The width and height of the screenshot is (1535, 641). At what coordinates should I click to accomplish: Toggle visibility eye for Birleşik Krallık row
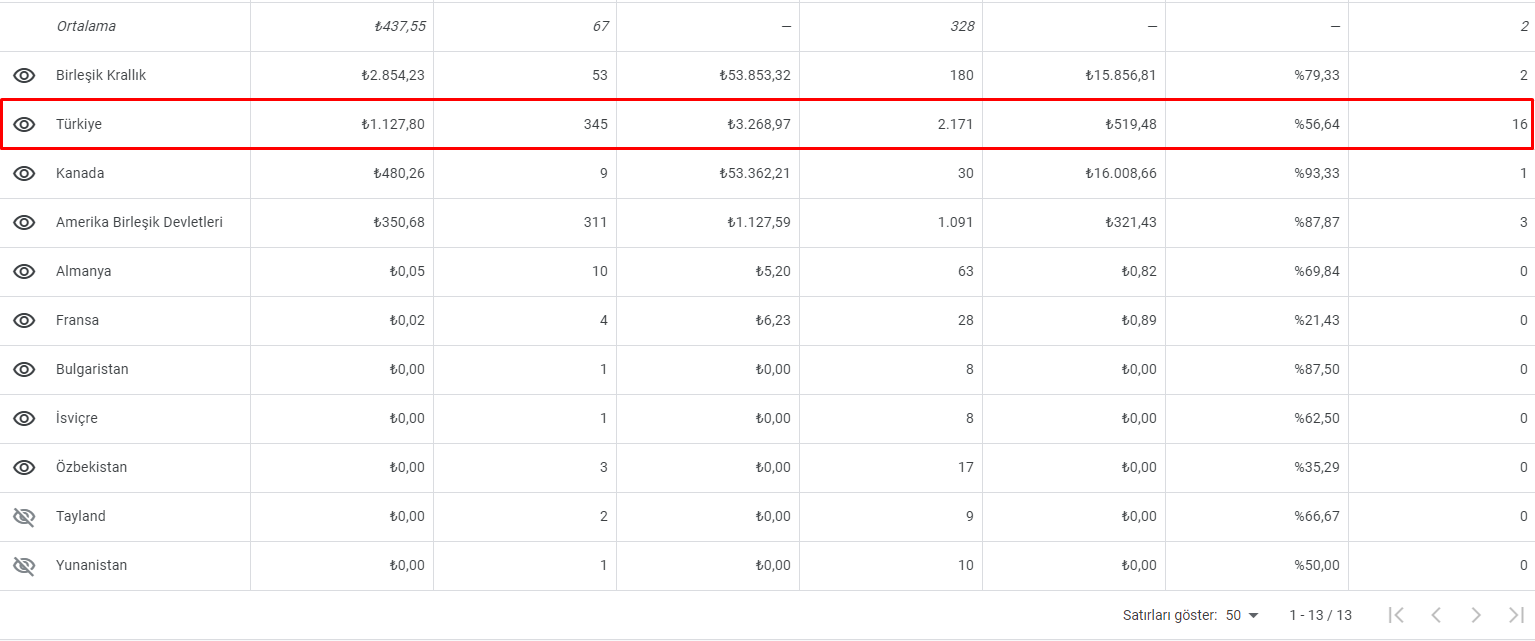pos(24,75)
